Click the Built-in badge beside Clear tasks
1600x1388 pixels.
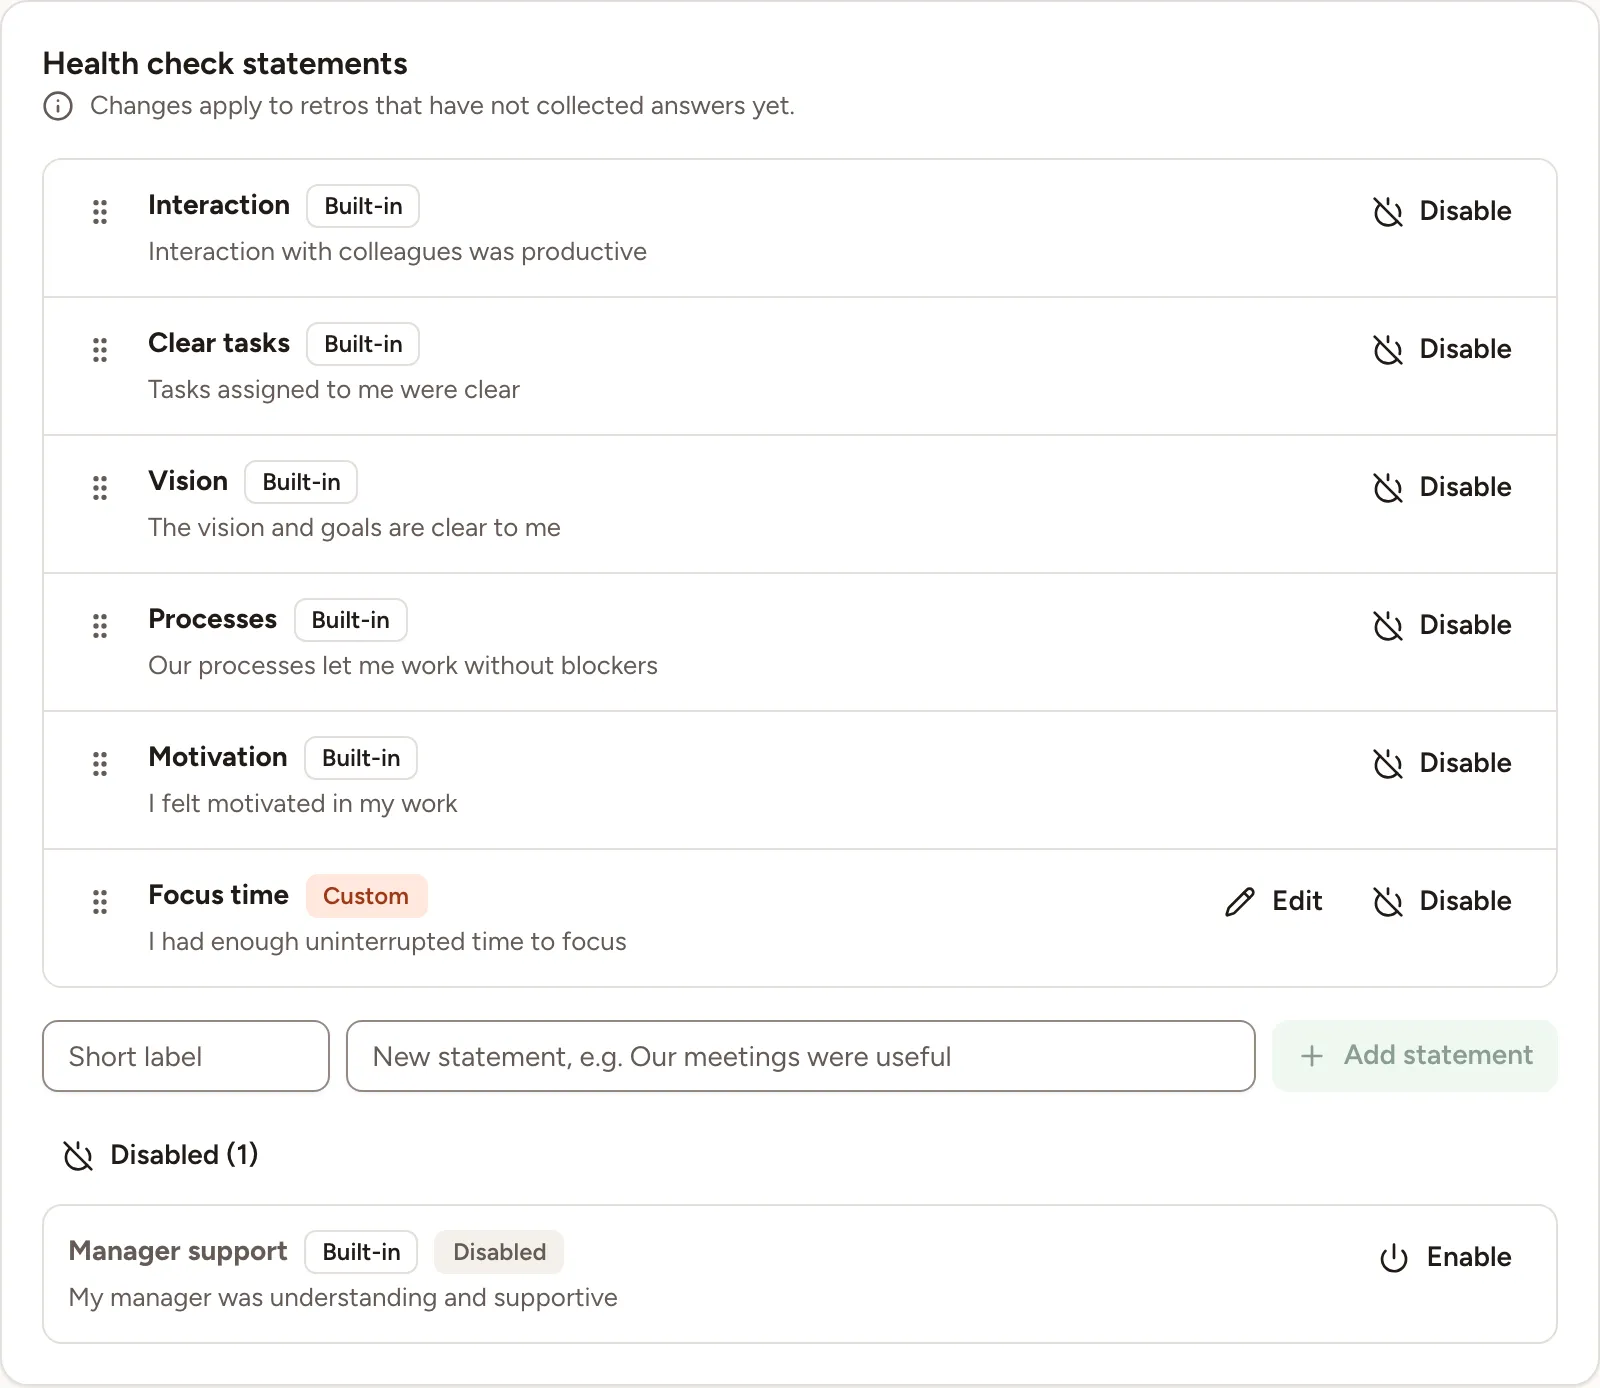[x=363, y=344]
